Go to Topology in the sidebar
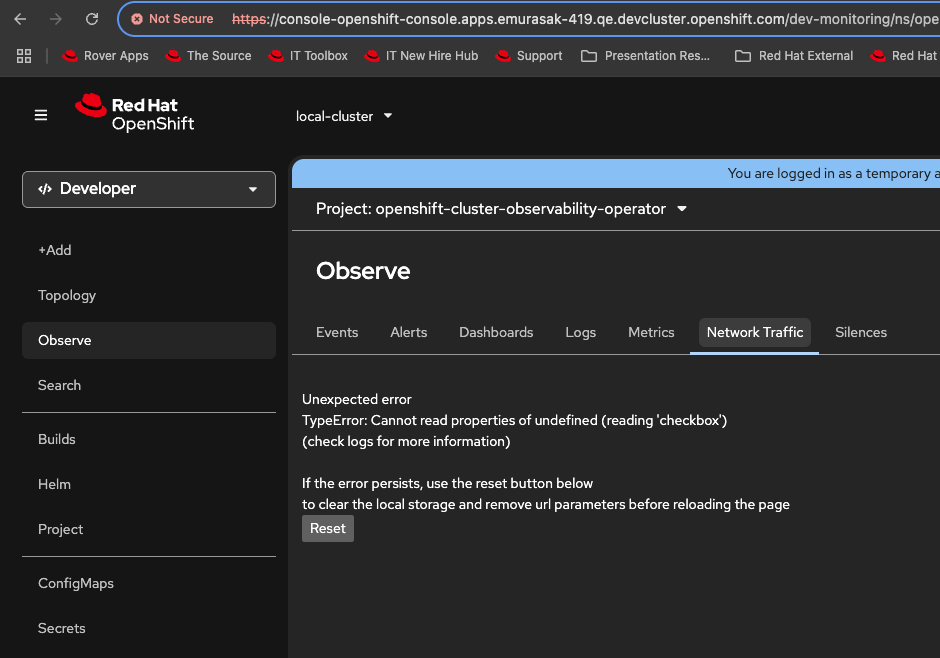940x658 pixels. coord(67,295)
